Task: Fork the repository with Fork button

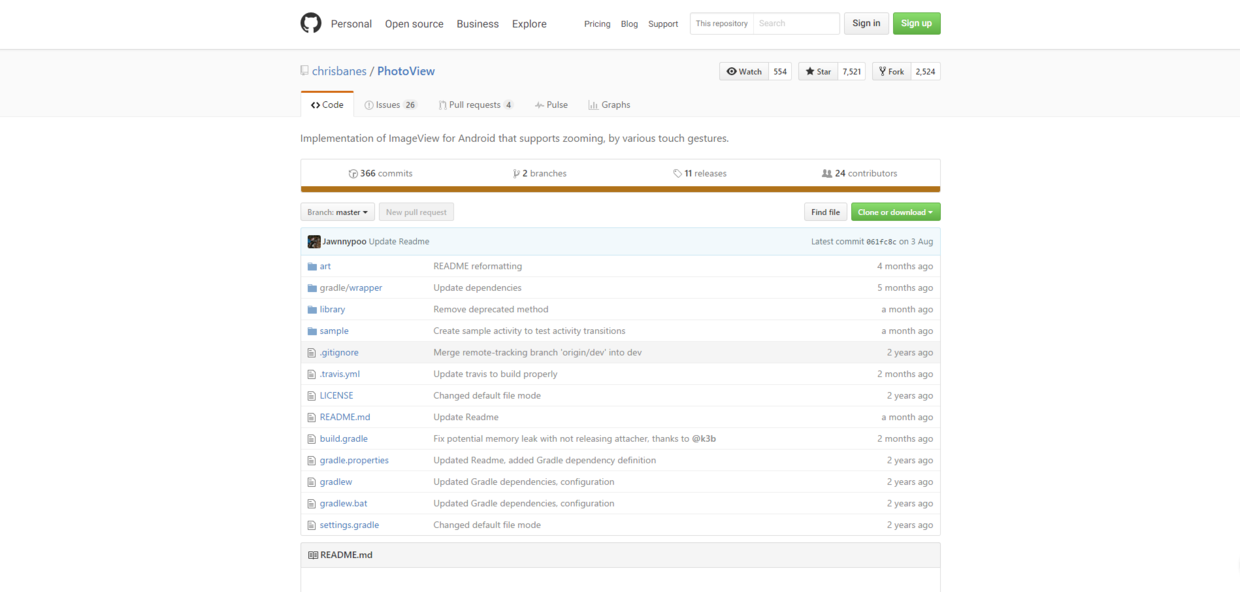Action: click(889, 72)
